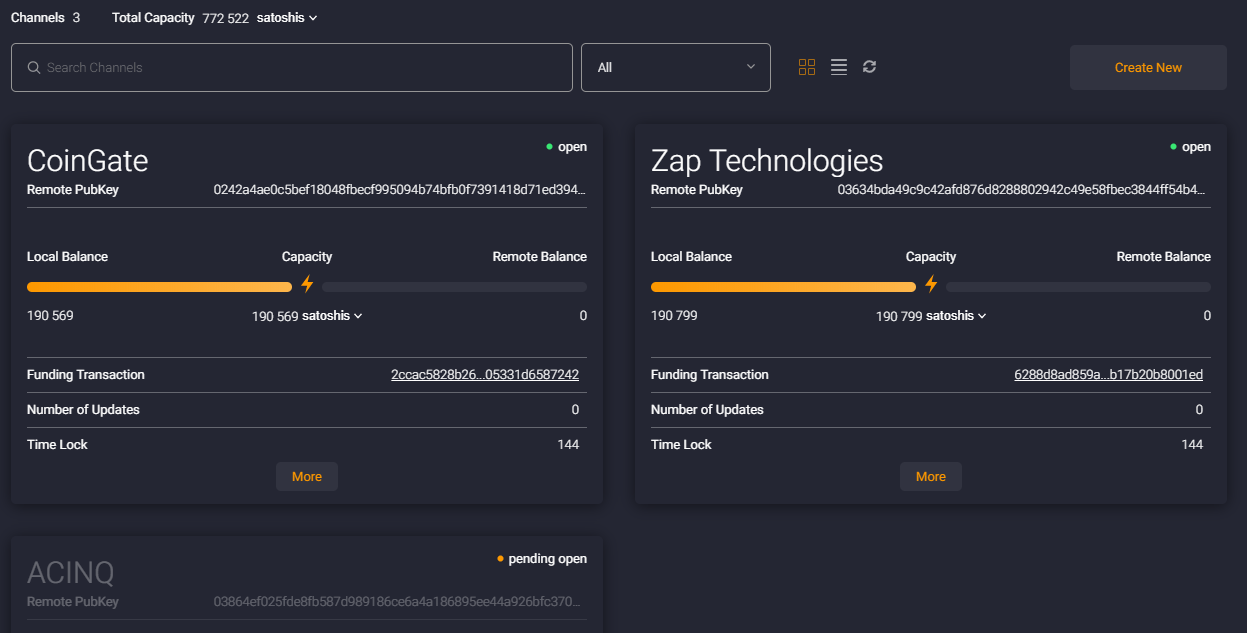Open Zap Technologies funding transaction link
The width and height of the screenshot is (1247, 633).
tap(1108, 375)
